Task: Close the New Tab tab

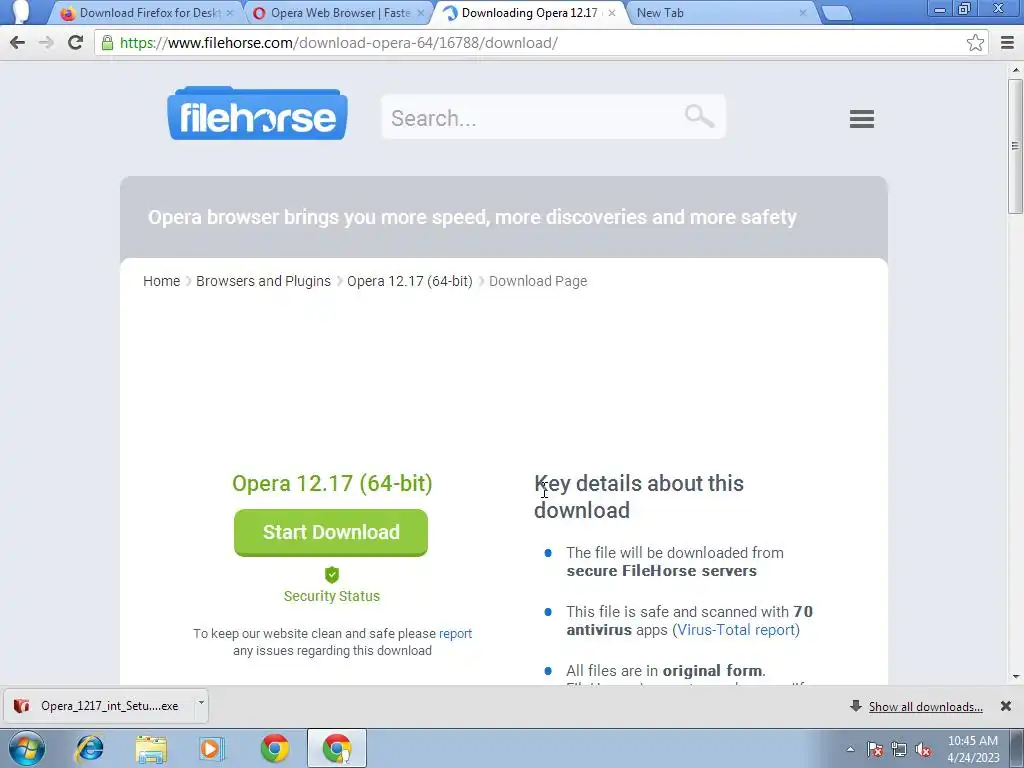Action: point(803,12)
